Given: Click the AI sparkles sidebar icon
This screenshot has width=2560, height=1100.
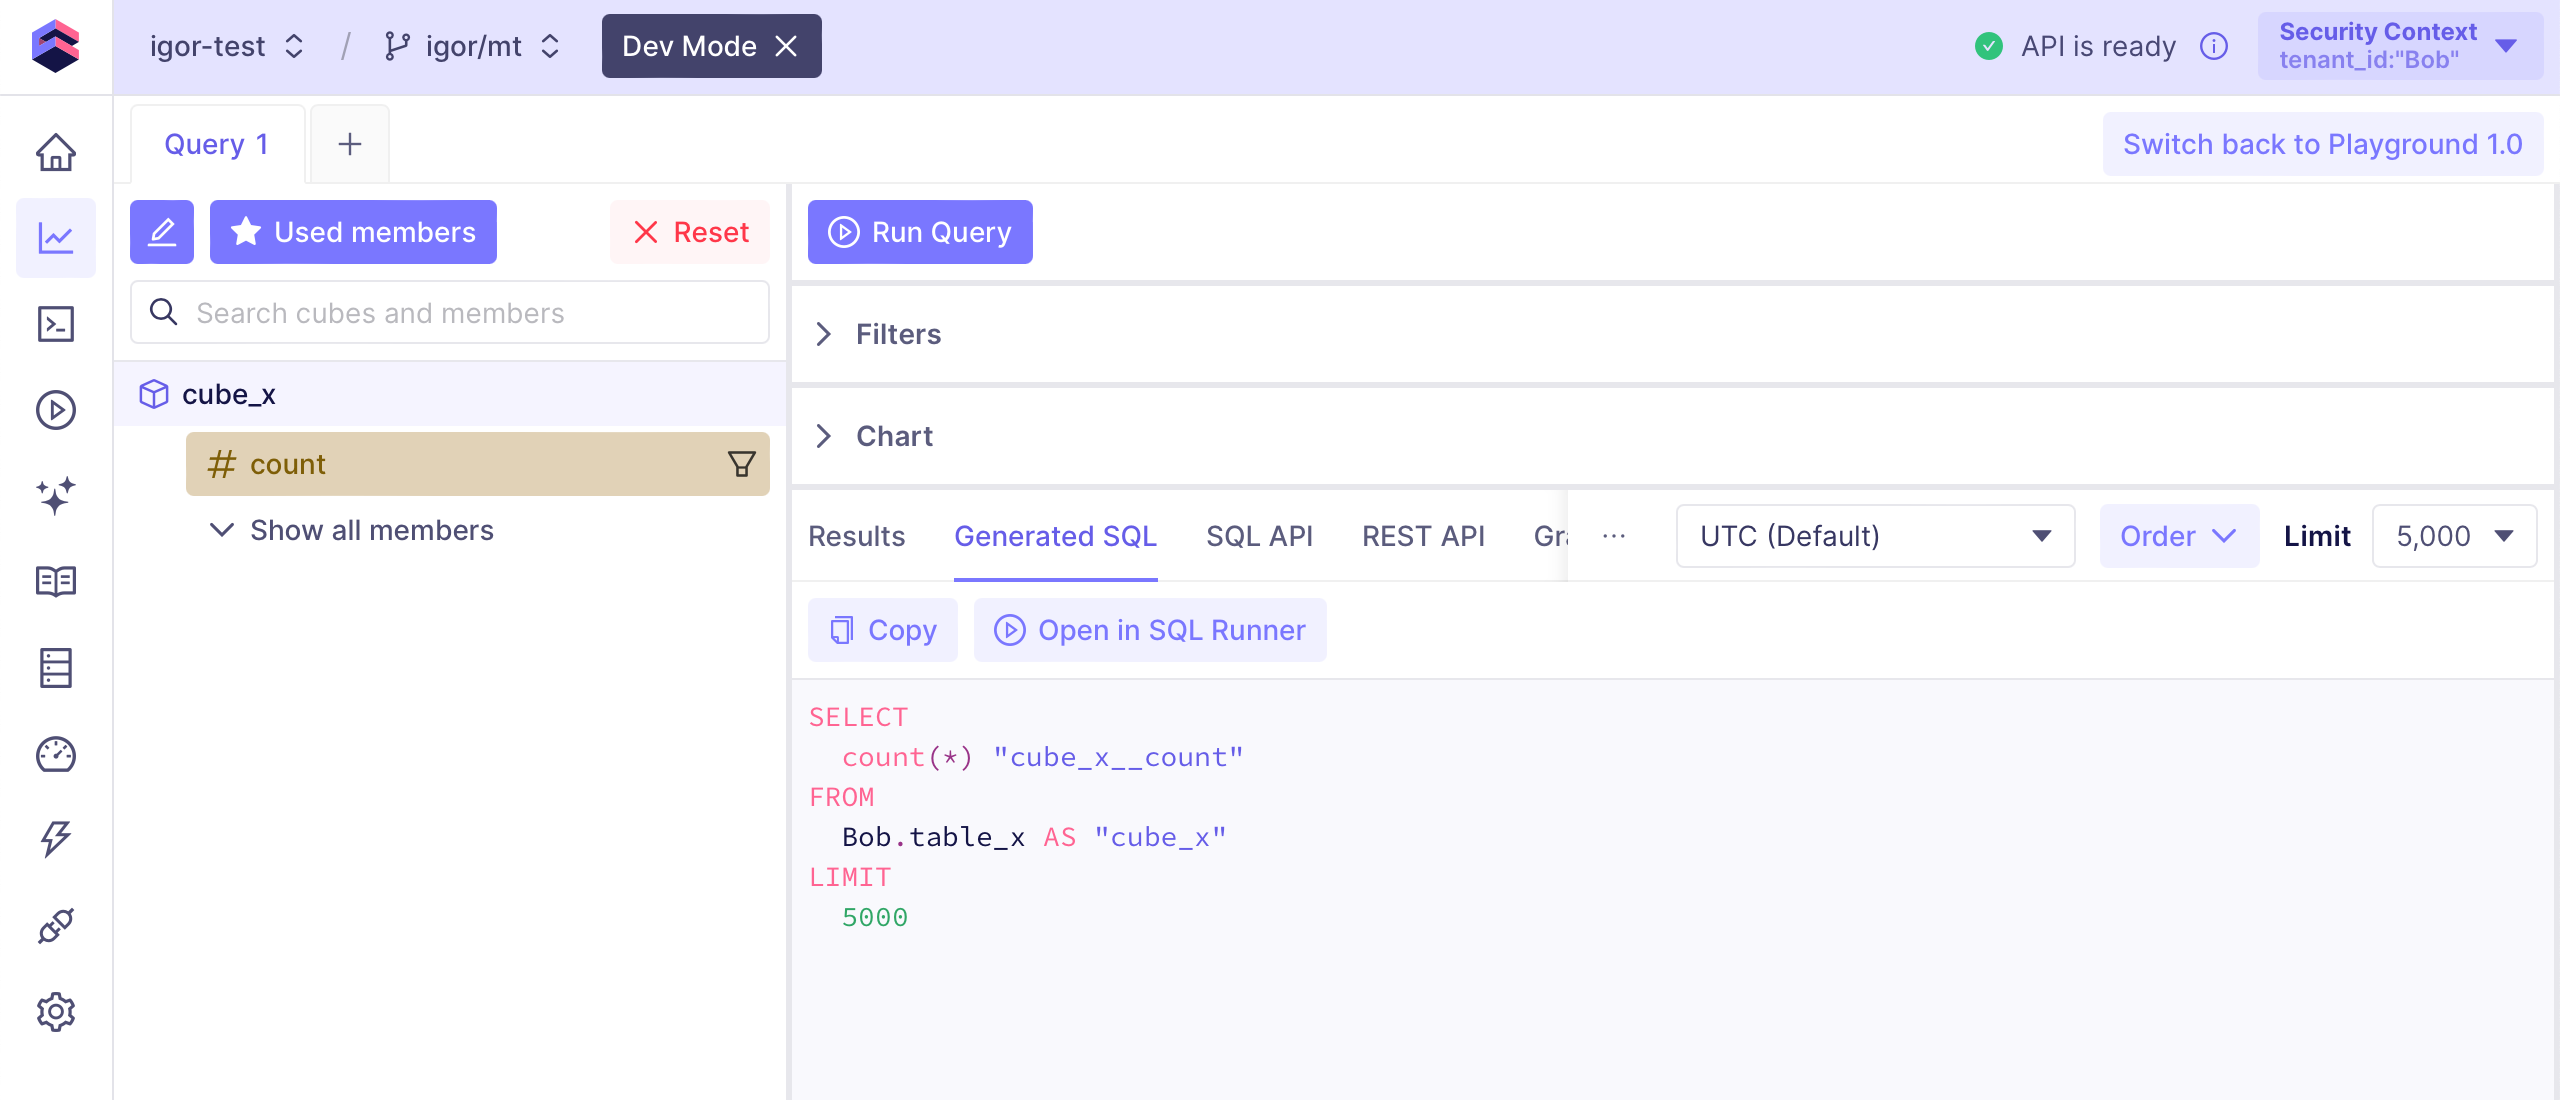Looking at the screenshot, I should (x=56, y=495).
